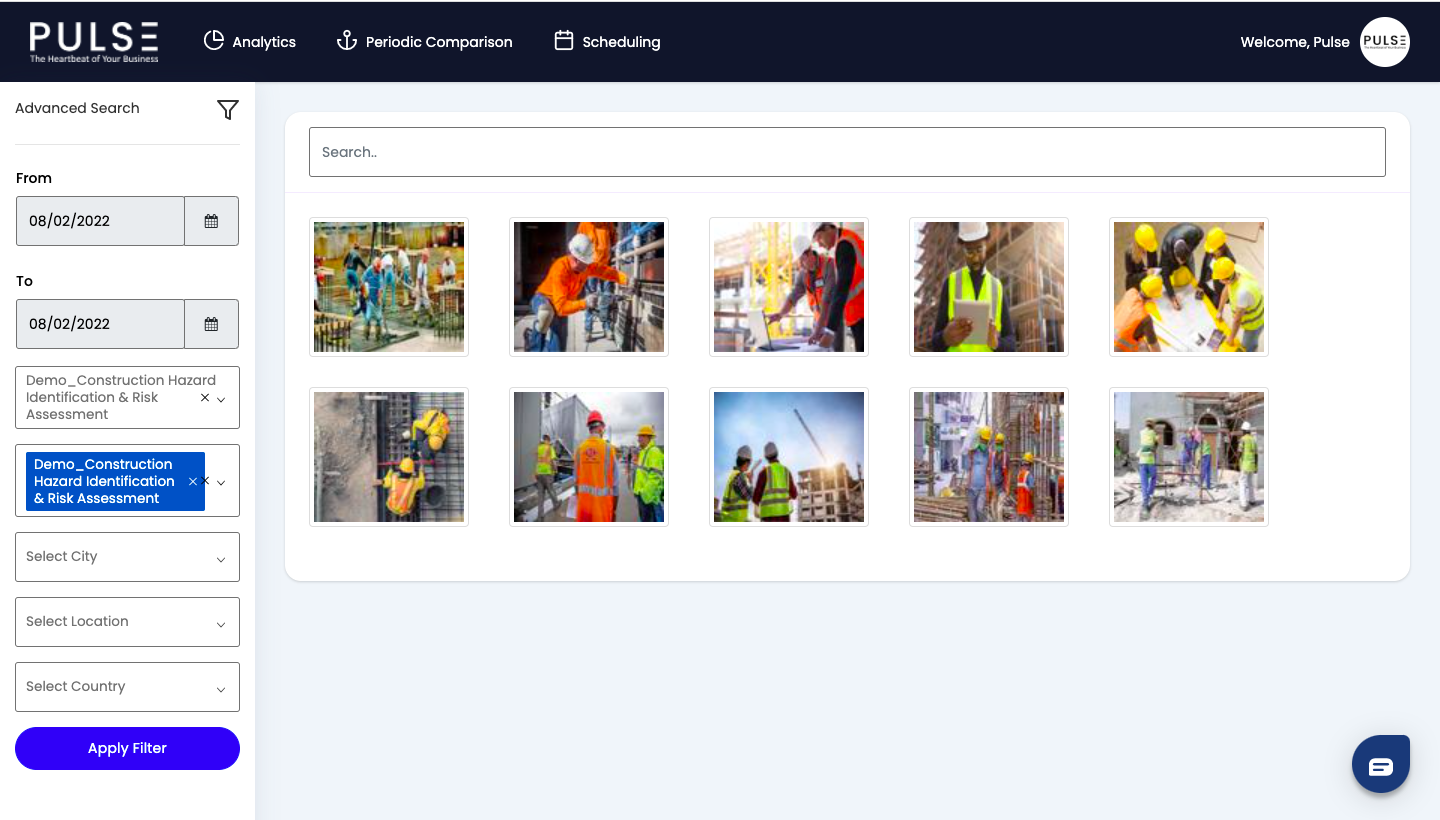Click the Scheduling calendar icon
The width and height of the screenshot is (1440, 820).
point(563,41)
